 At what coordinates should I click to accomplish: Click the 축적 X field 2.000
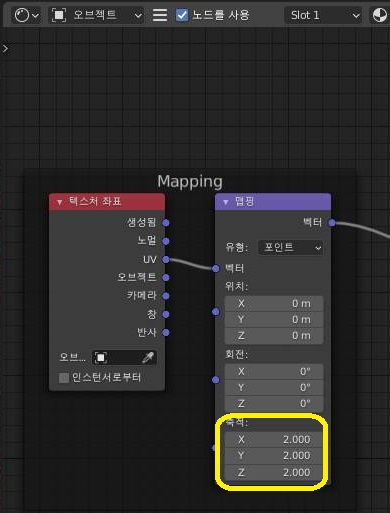point(274,440)
